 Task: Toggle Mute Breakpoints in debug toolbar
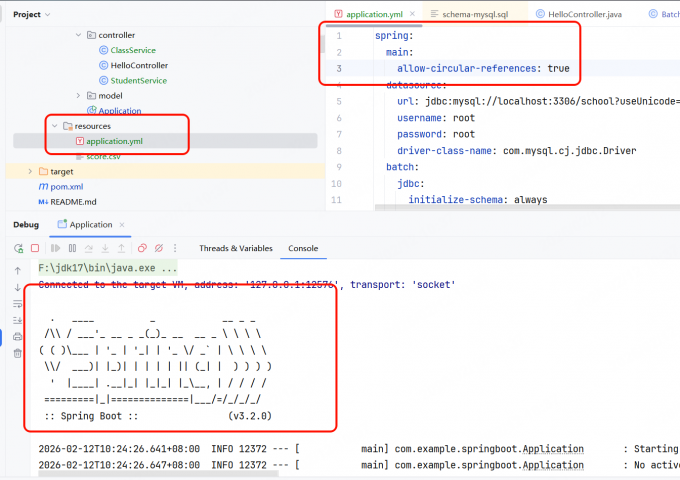pyautogui.click(x=160, y=248)
